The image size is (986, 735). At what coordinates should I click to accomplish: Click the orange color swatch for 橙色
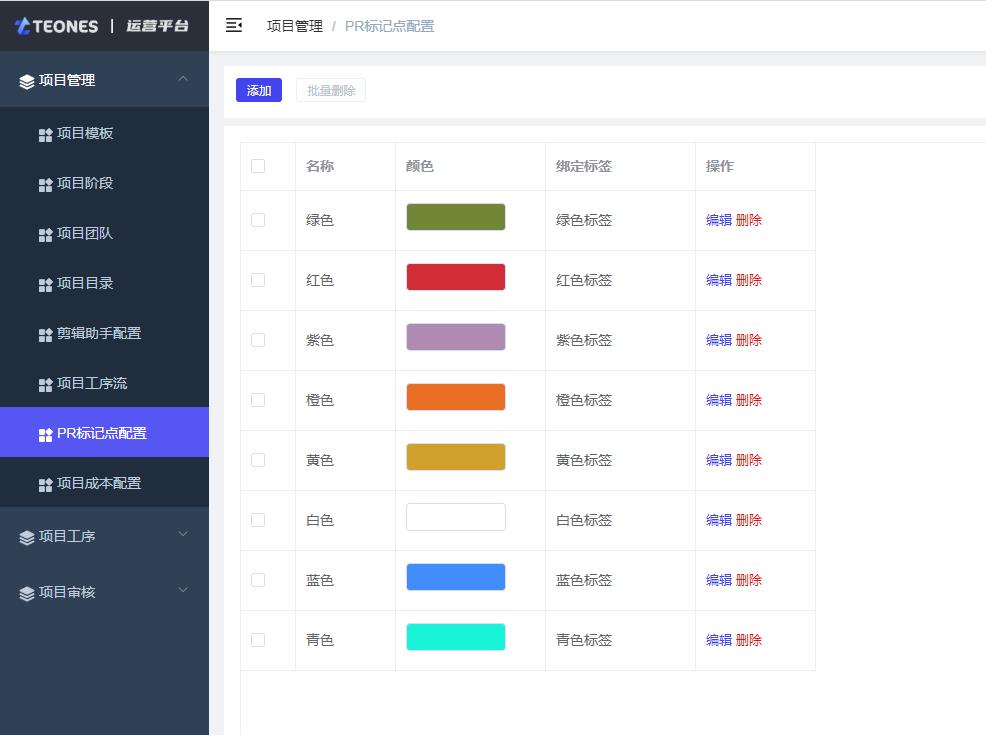click(x=455, y=397)
